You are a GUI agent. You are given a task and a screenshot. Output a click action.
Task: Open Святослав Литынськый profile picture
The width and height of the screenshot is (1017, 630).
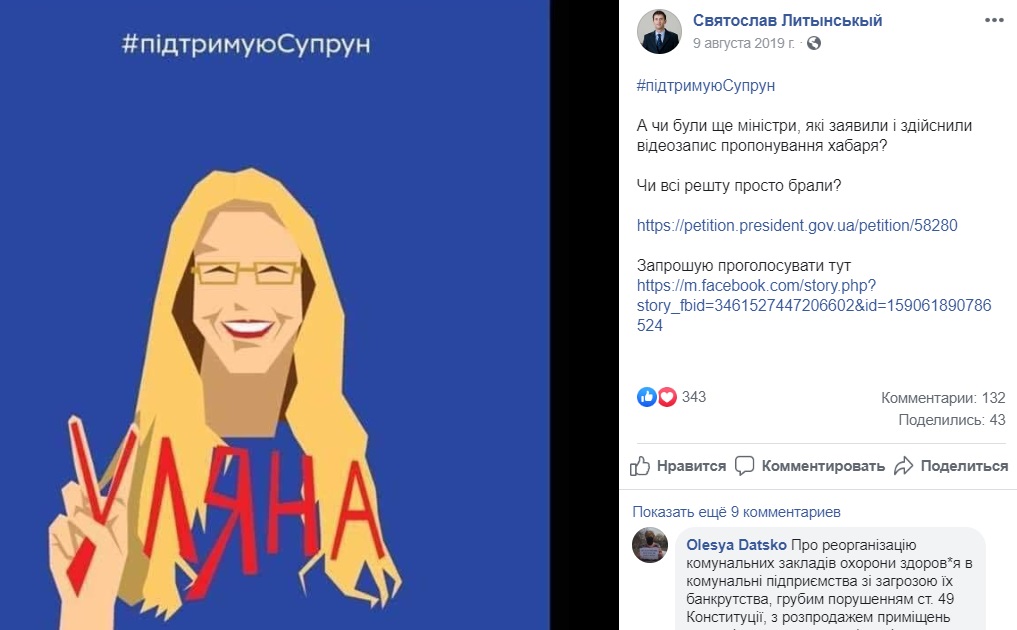pos(659,31)
